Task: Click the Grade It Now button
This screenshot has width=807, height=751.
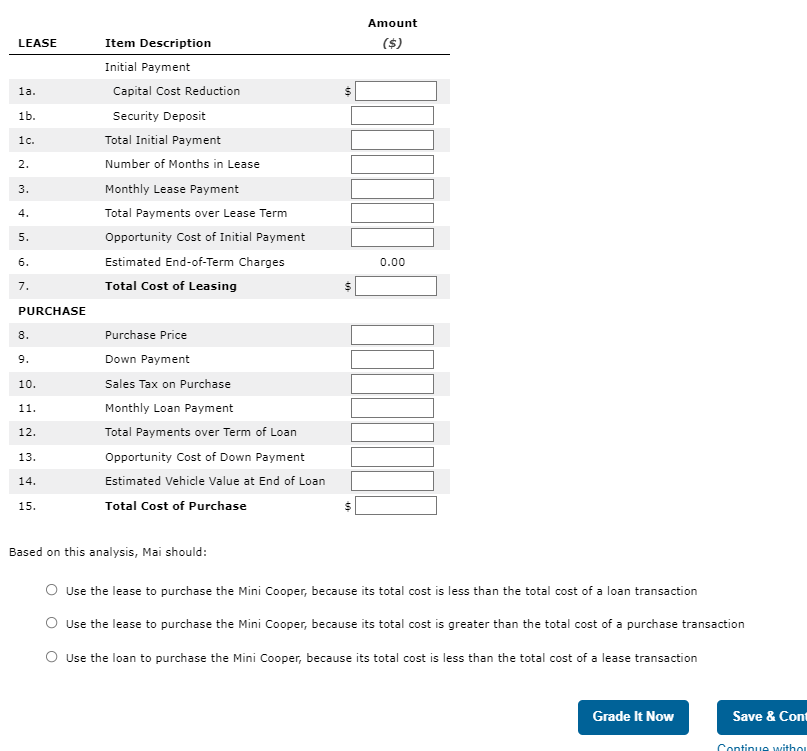Action: coord(633,717)
